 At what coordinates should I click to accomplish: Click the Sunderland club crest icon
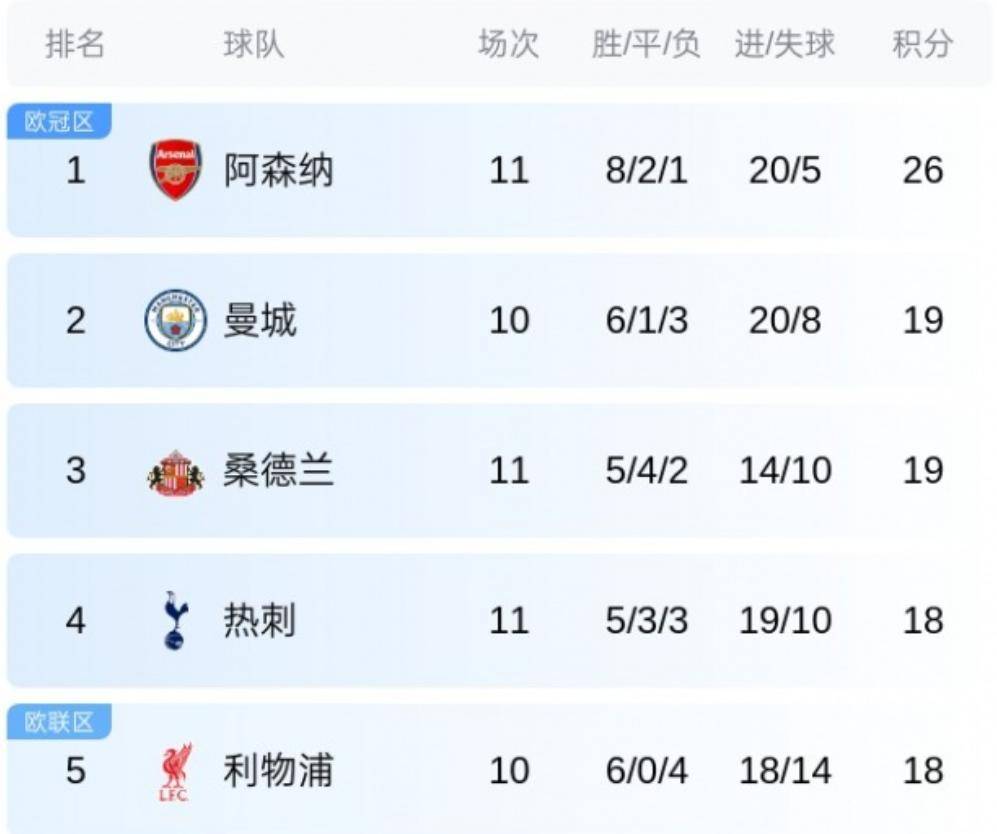(x=176, y=471)
